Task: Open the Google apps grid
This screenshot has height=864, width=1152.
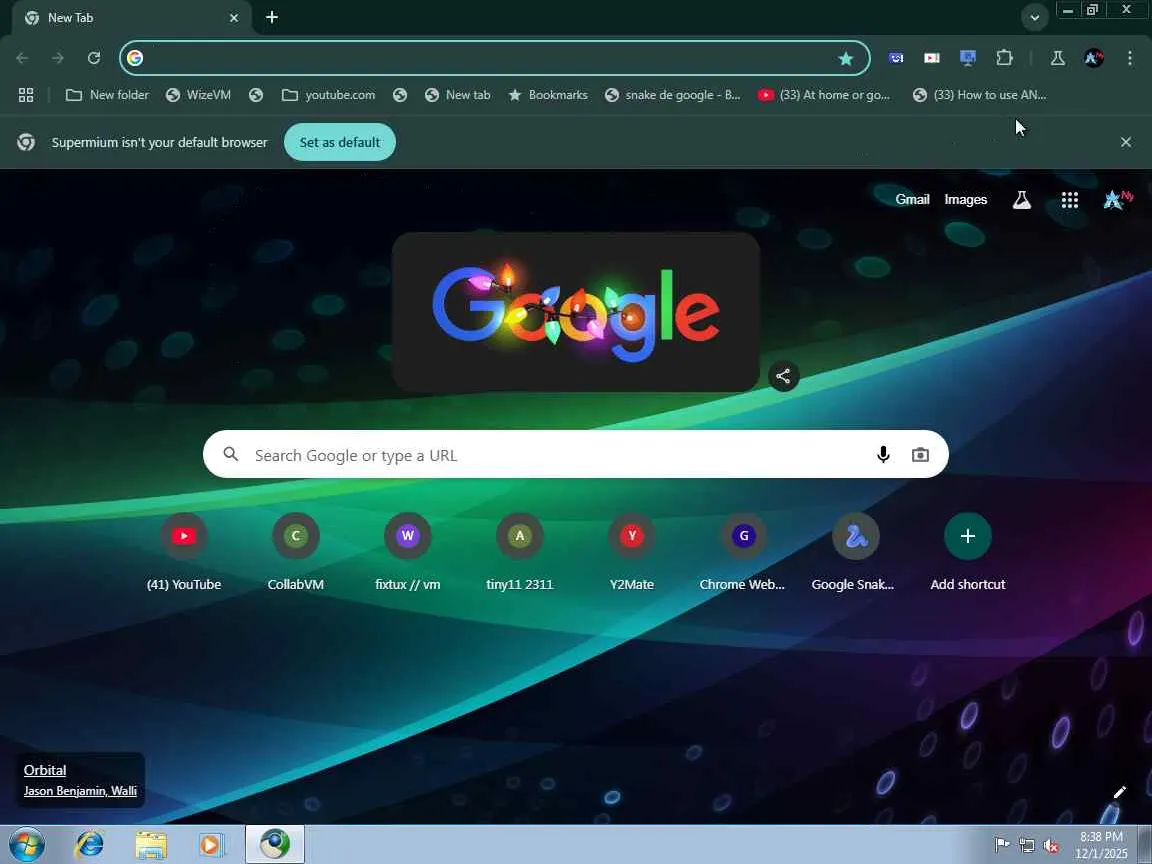Action: point(1070,200)
